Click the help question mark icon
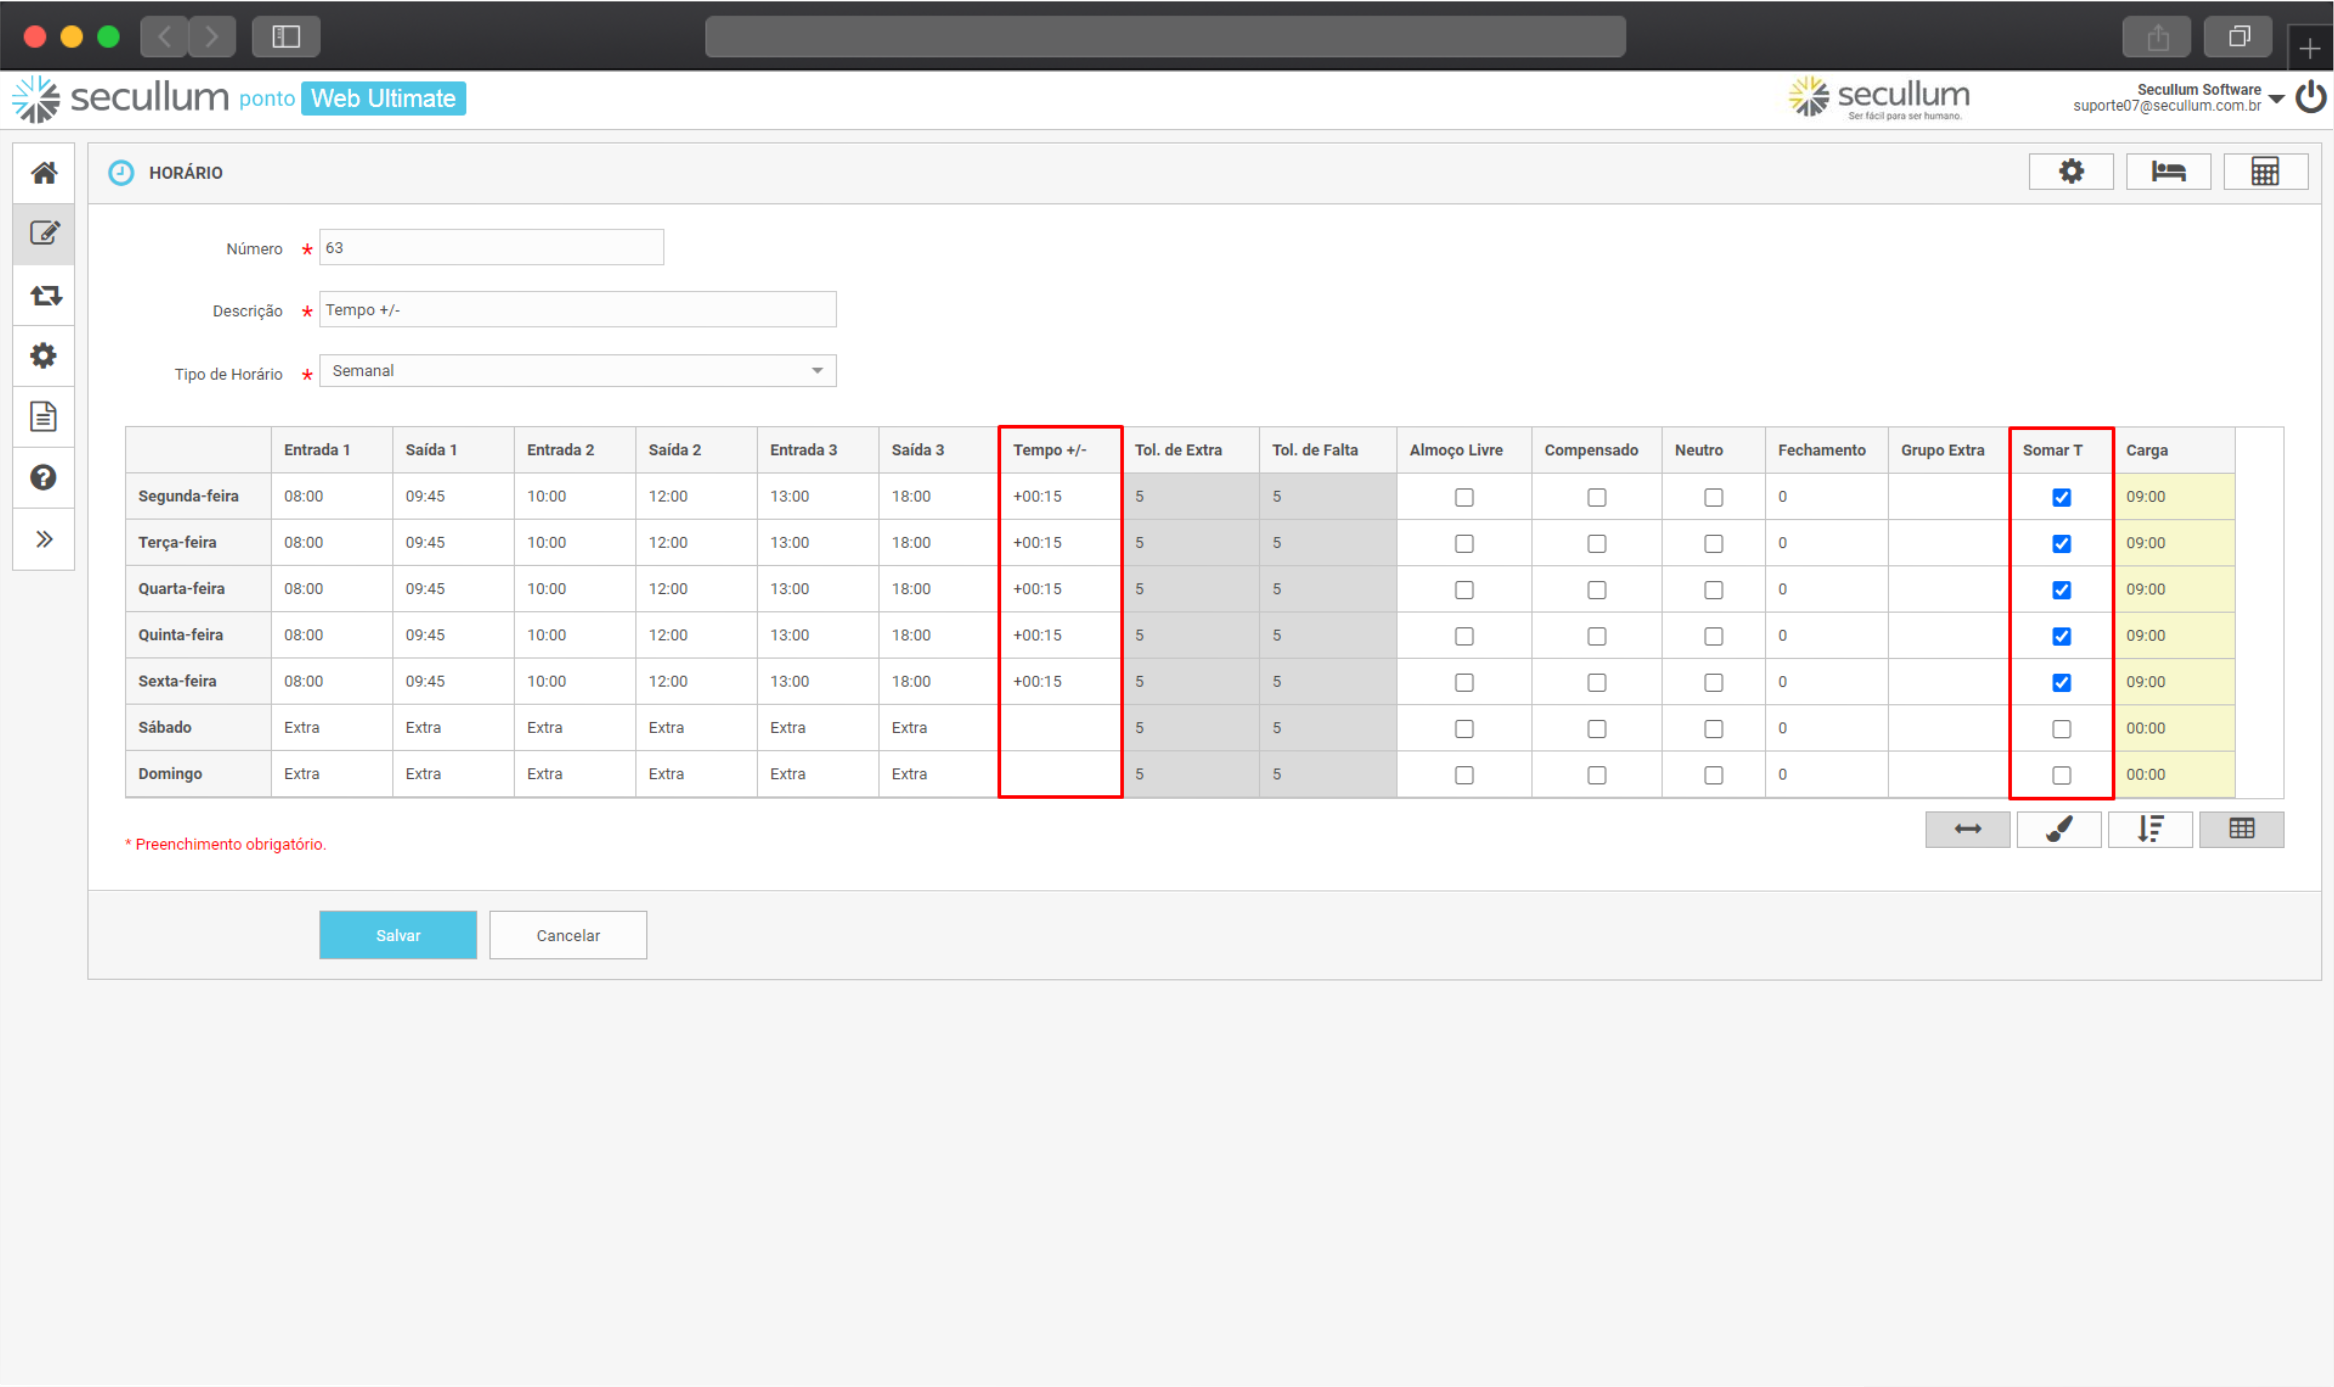 point(43,477)
